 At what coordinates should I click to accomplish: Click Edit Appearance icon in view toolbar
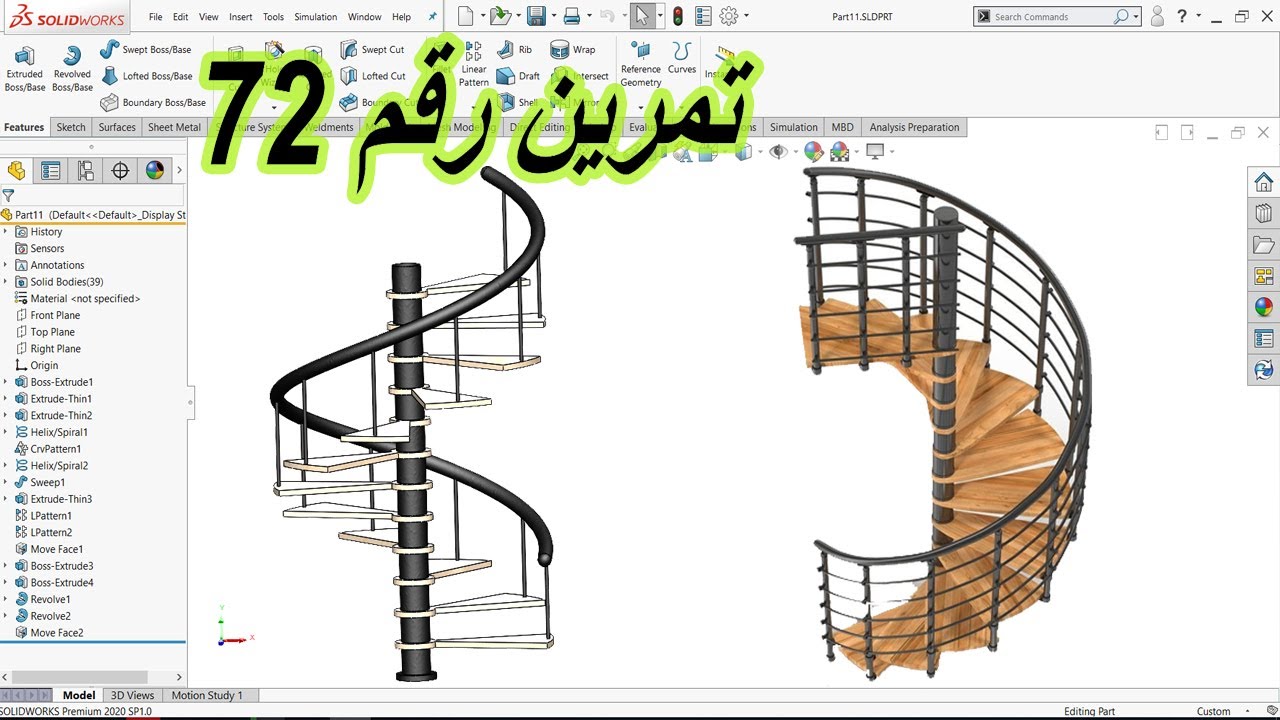813,152
